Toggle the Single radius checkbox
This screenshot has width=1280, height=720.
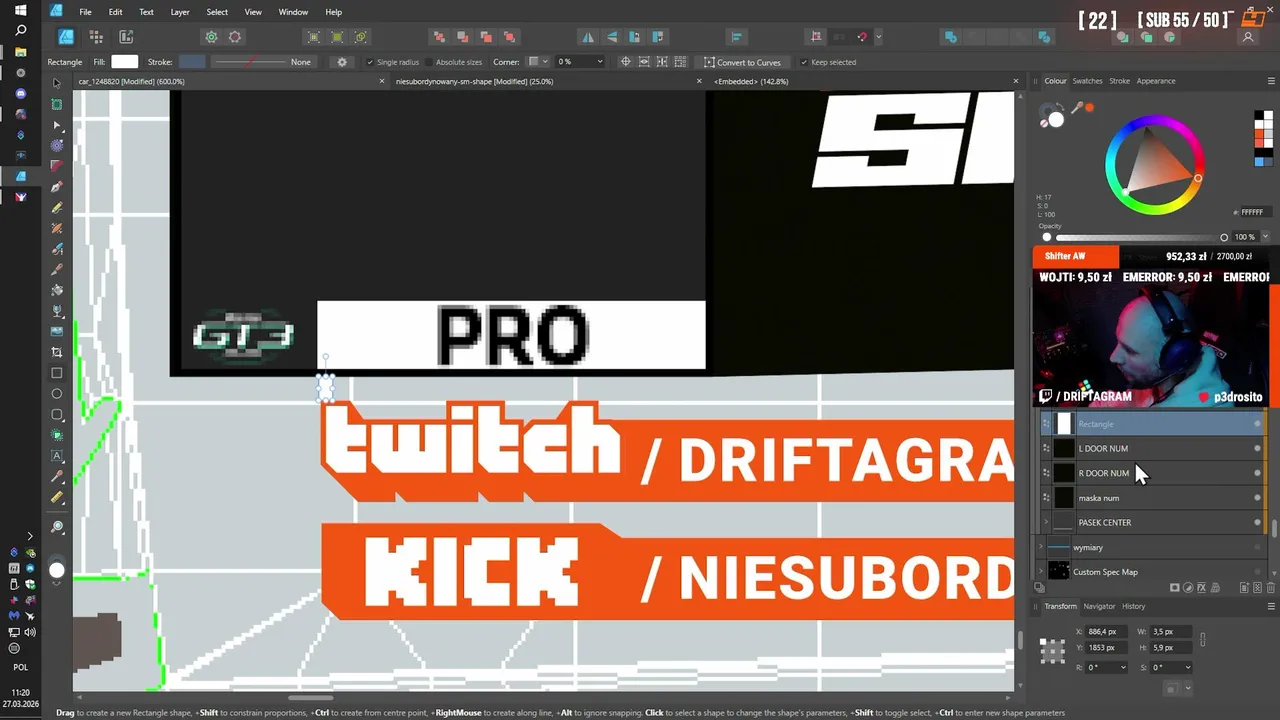tap(370, 62)
